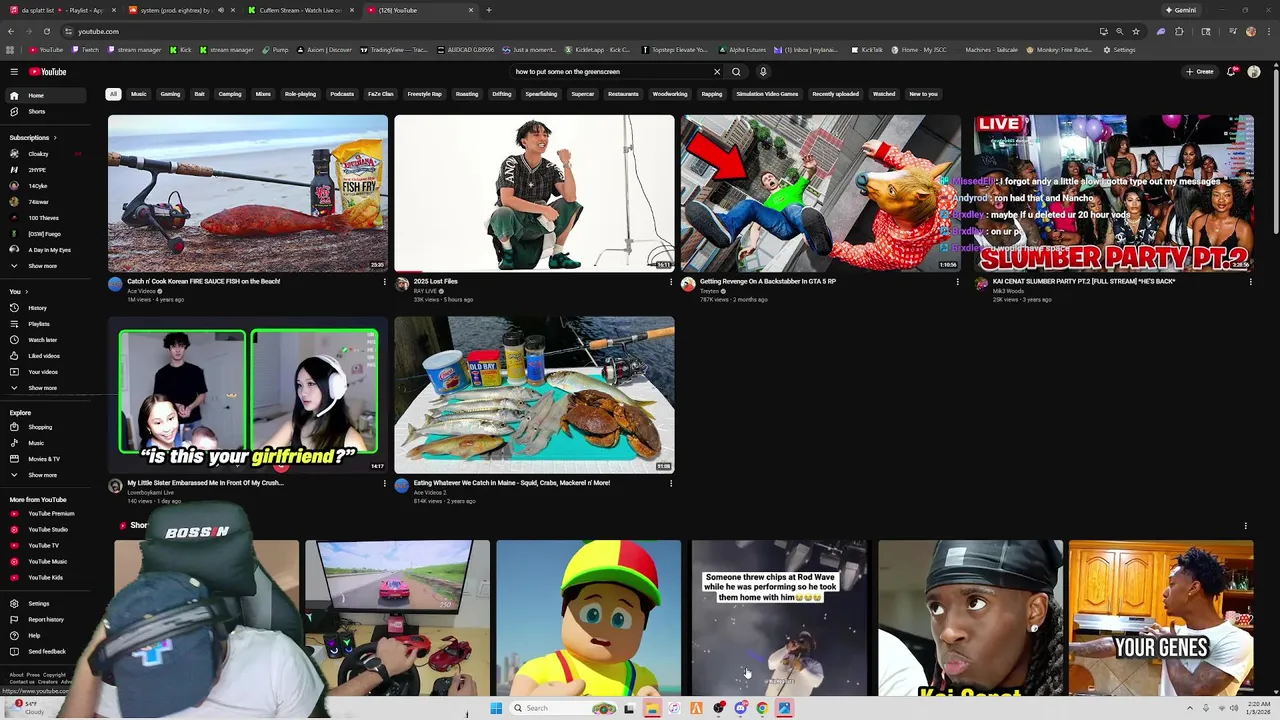Open YouTube Kids in the sidebar
The image size is (1280, 720).
coord(45,578)
